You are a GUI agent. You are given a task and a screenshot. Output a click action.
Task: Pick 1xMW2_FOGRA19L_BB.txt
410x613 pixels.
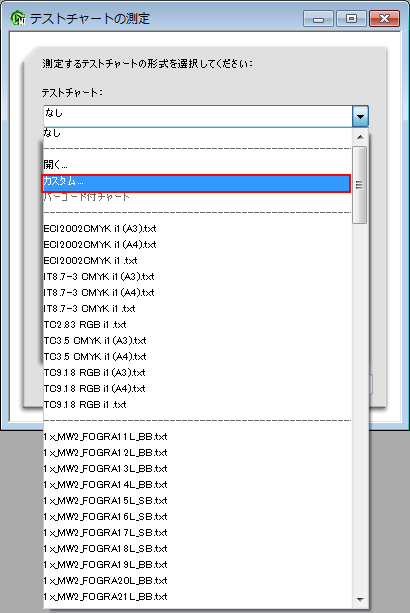(x=197, y=565)
